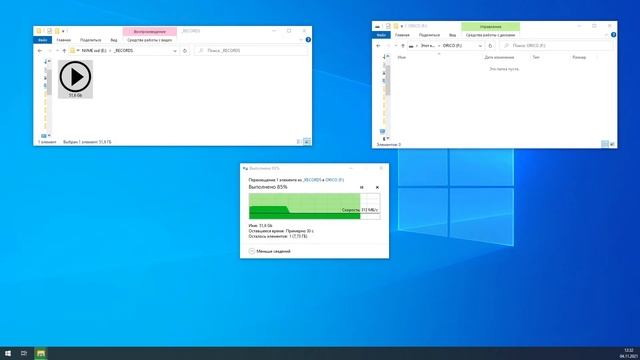The image size is (640, 360).
Task: Collapse details via Меньше сведений
Action: click(269, 251)
